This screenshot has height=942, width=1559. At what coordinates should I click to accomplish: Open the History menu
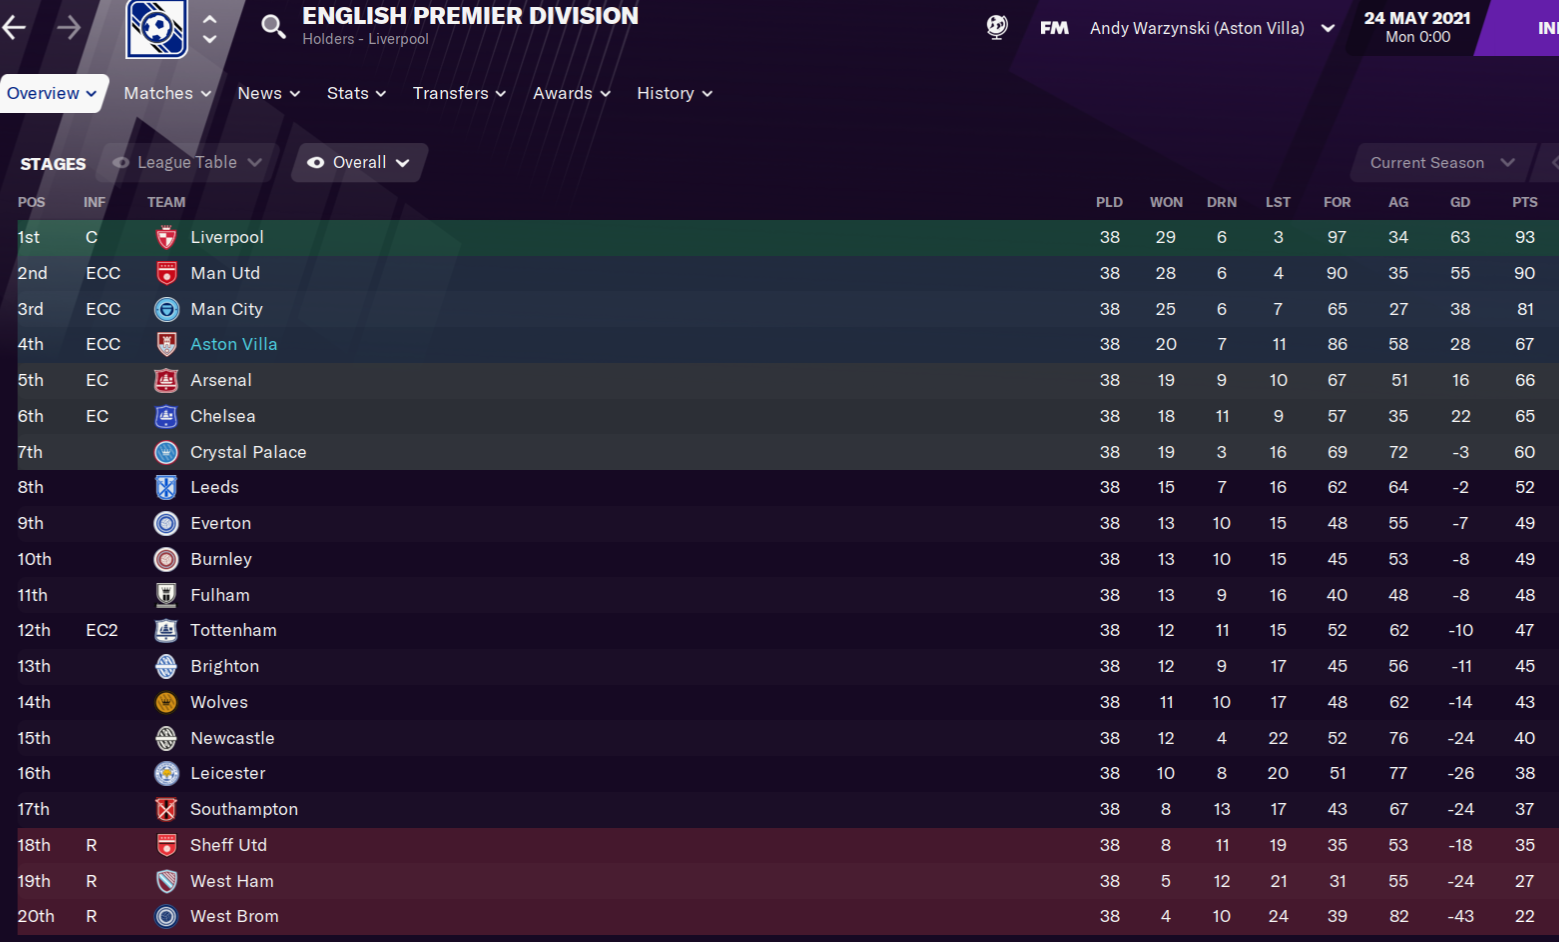tap(674, 93)
